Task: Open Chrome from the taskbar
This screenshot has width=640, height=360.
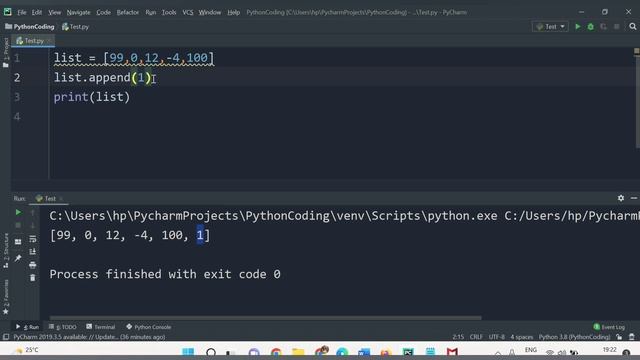Action: [276, 352]
